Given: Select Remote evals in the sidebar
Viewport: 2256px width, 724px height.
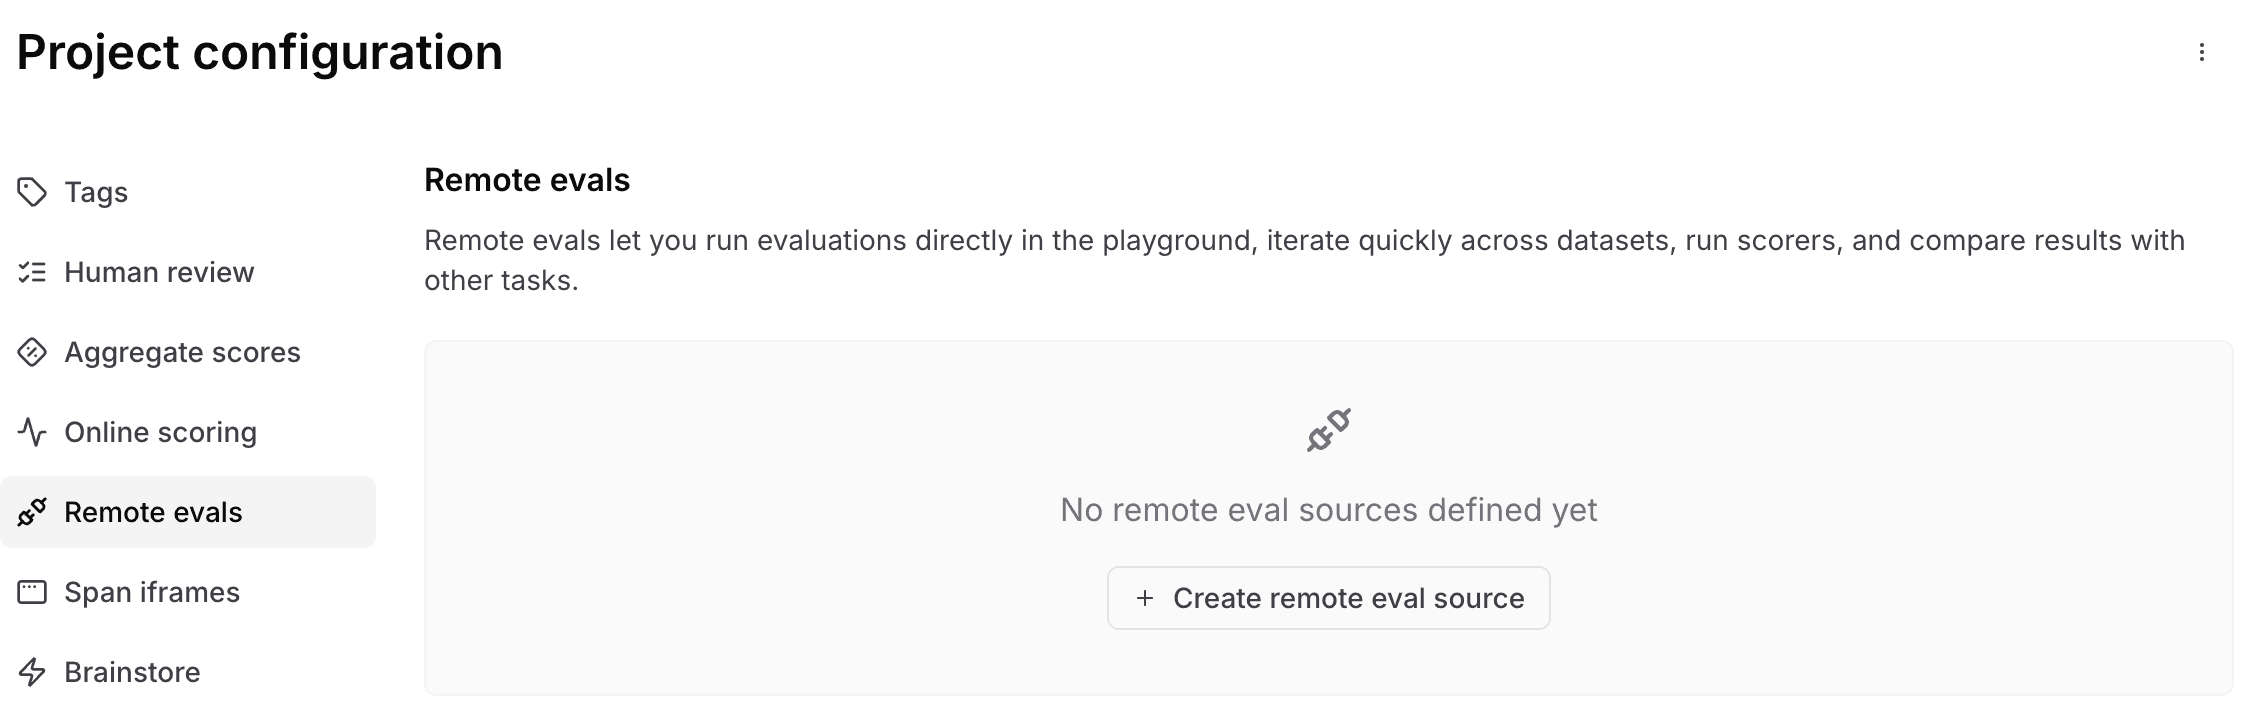Looking at the screenshot, I should pyautogui.click(x=153, y=512).
